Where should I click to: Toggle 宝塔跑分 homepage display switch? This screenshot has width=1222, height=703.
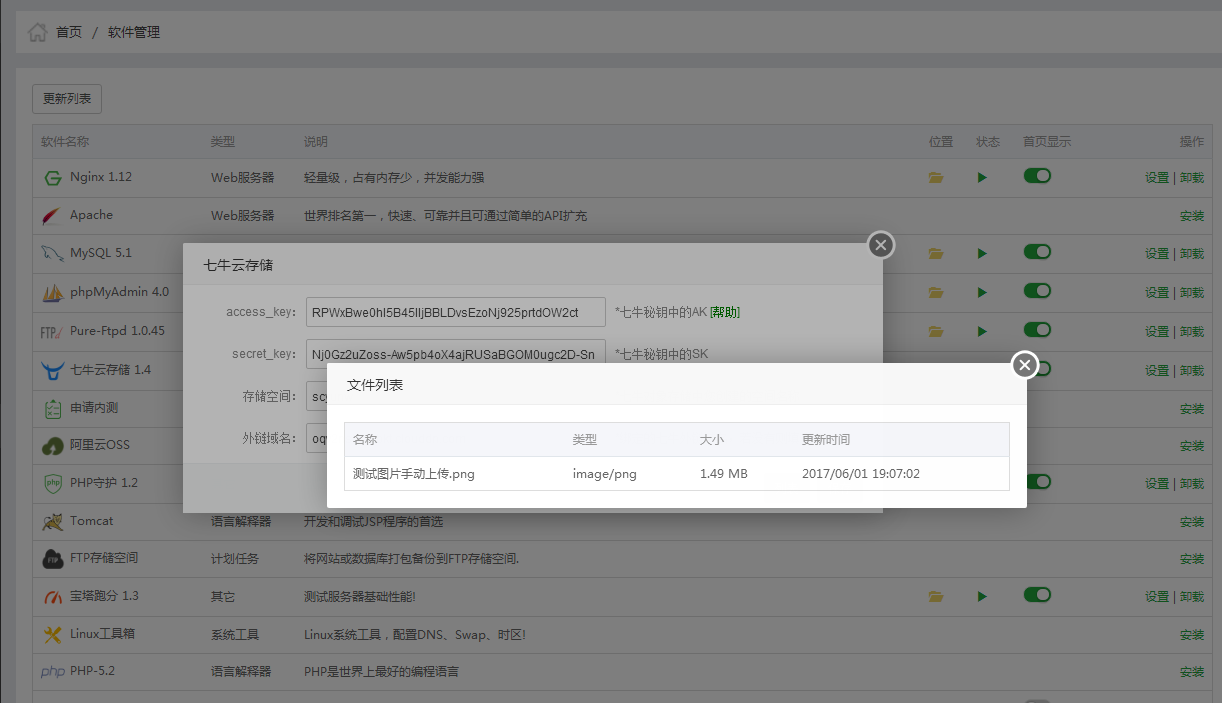coord(1037,595)
